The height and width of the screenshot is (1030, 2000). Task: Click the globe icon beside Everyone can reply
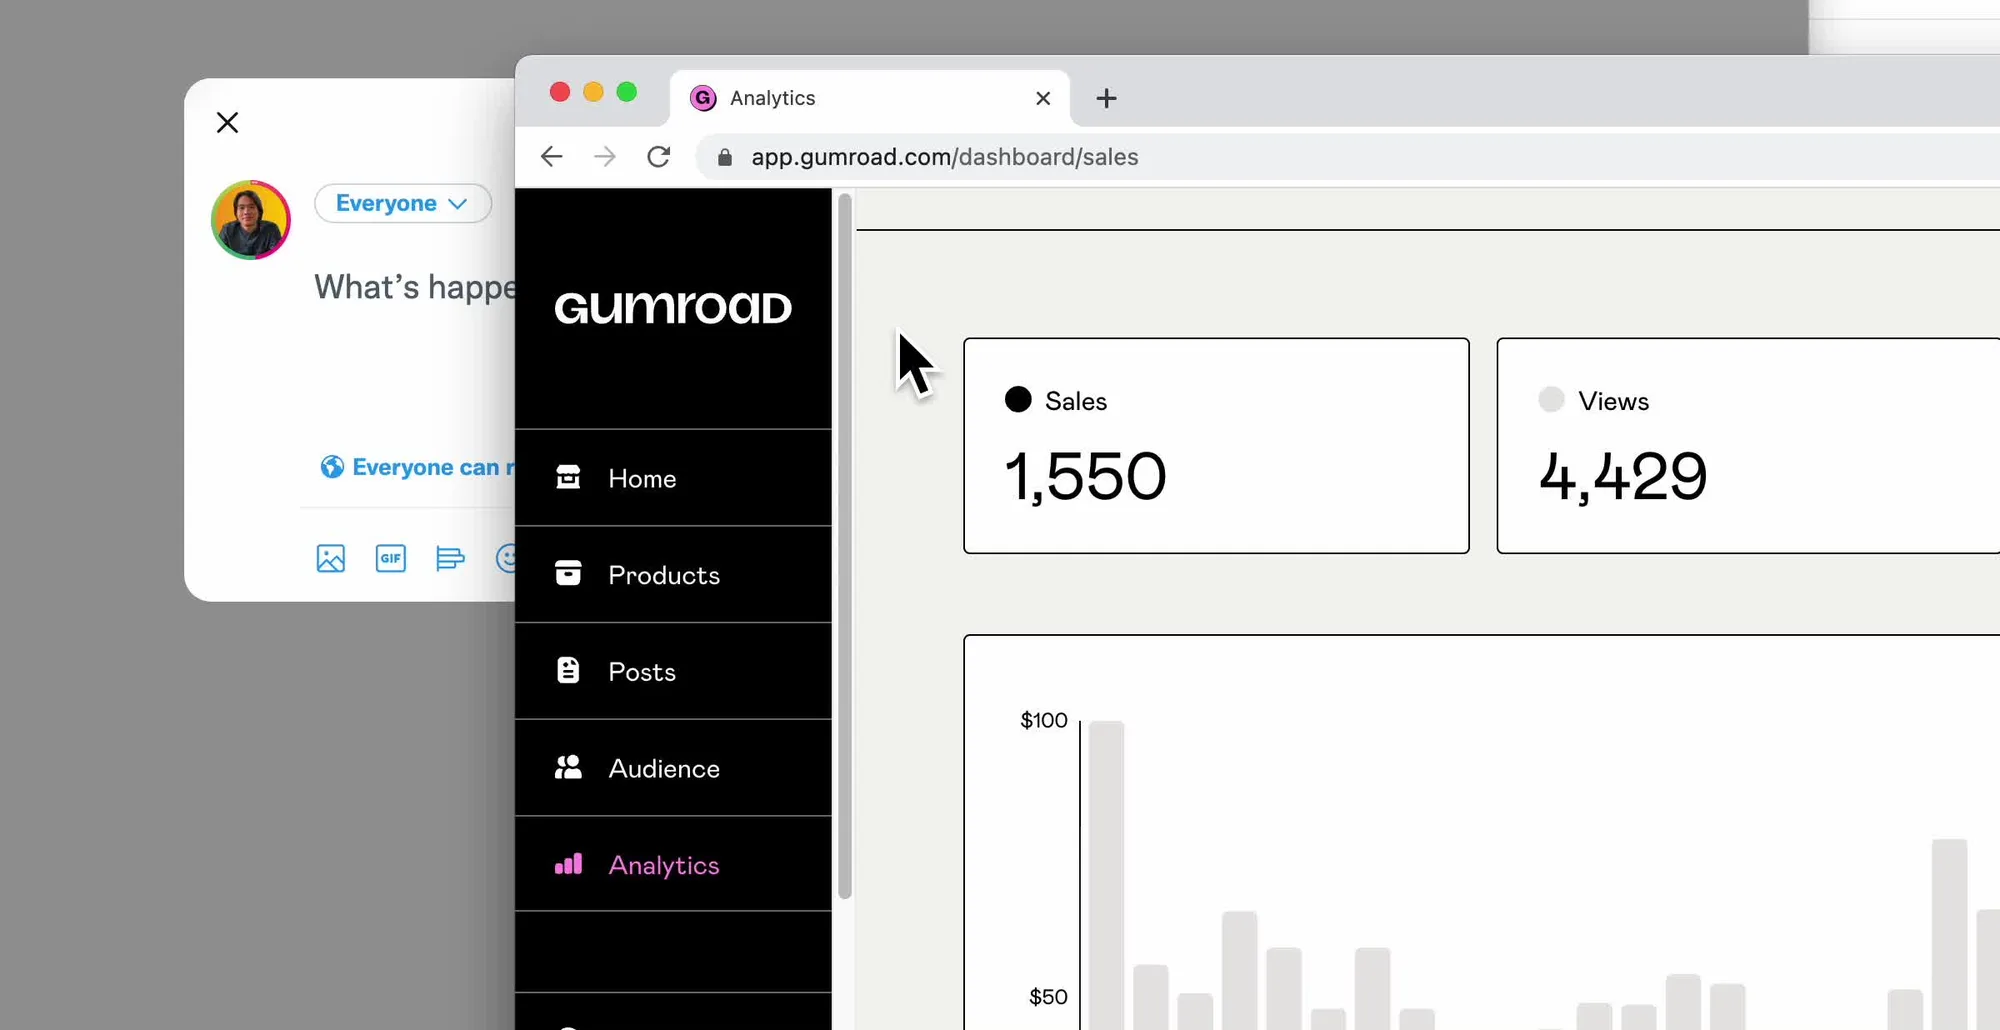point(332,467)
